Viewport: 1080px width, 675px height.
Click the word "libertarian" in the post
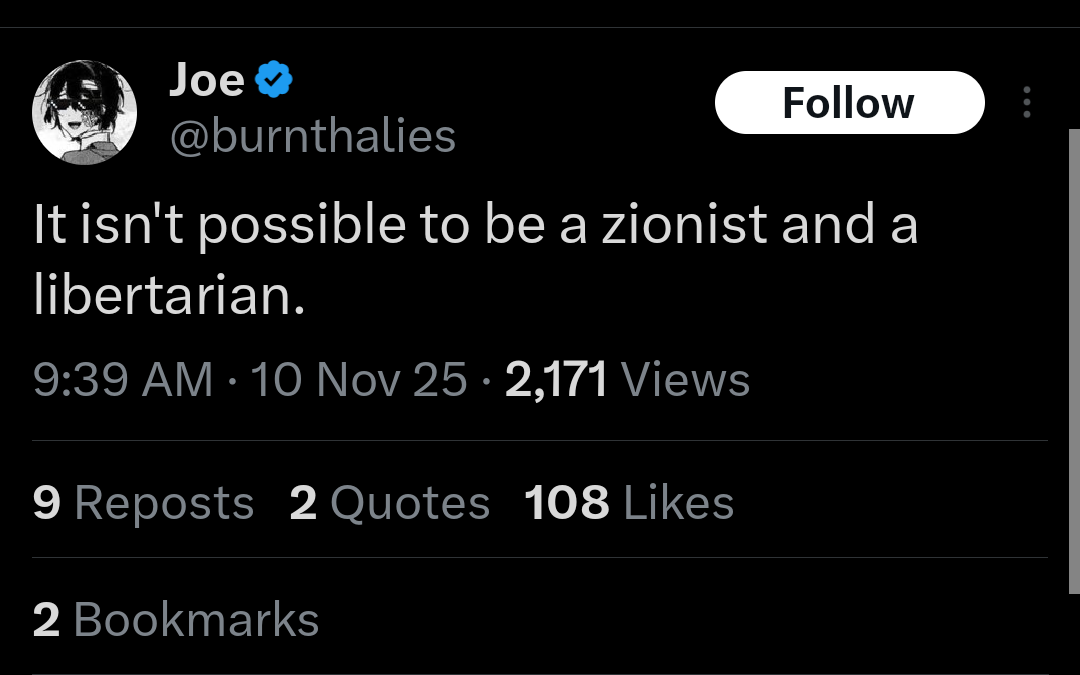coord(165,296)
